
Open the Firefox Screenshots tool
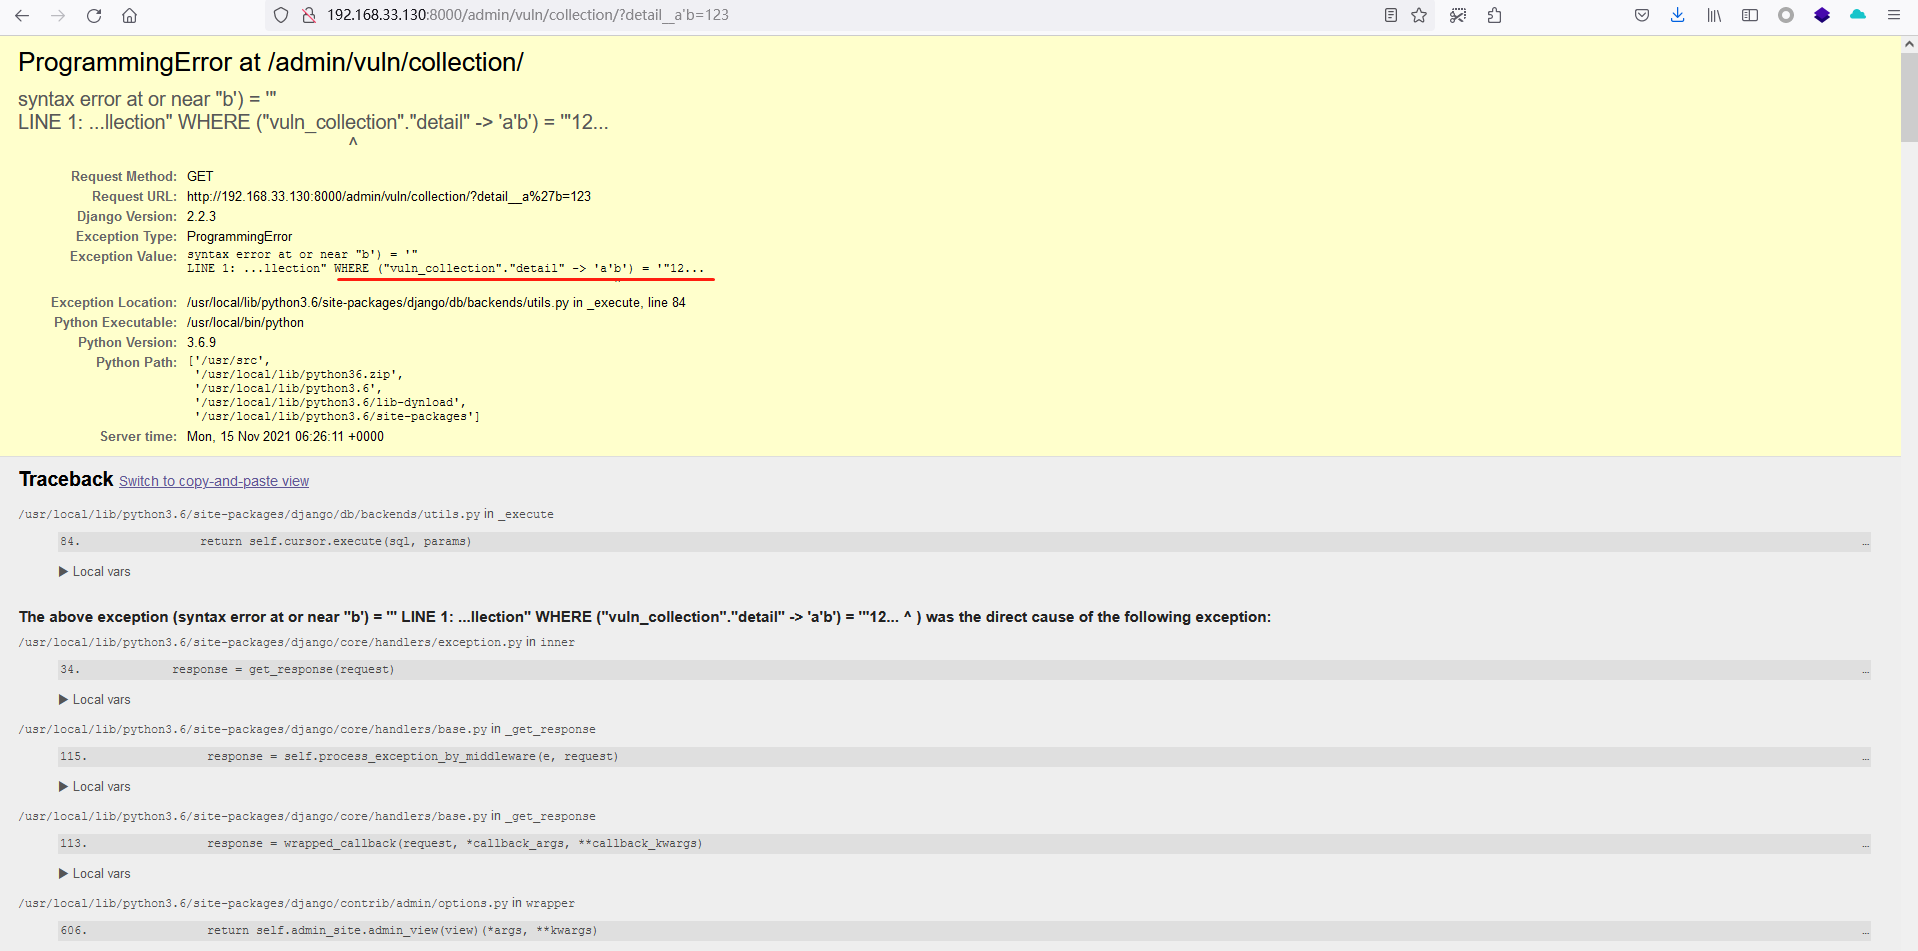1457,15
